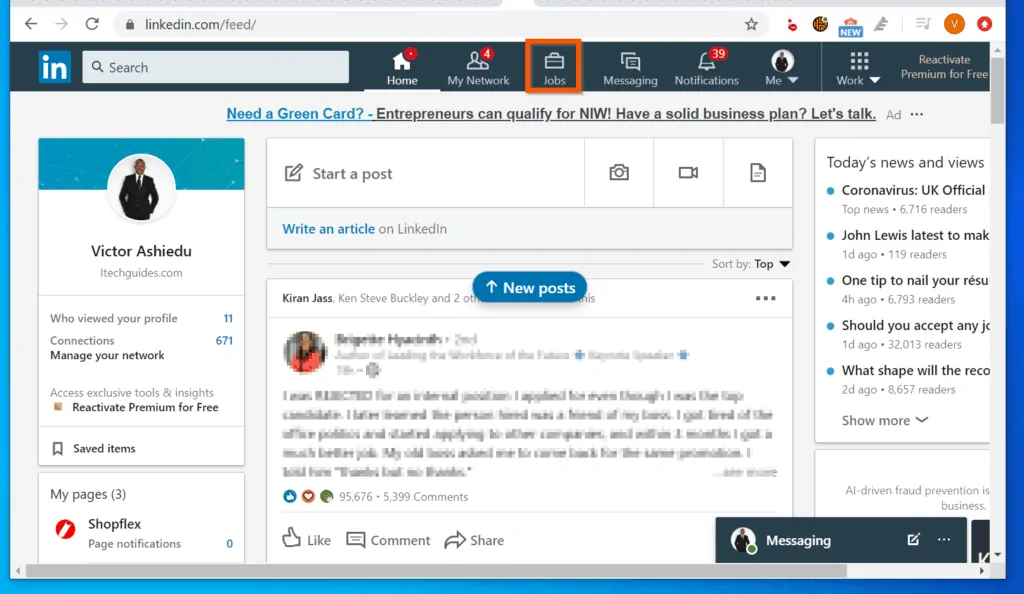Open the Work menu
This screenshot has height=594, width=1024.
tap(857, 67)
